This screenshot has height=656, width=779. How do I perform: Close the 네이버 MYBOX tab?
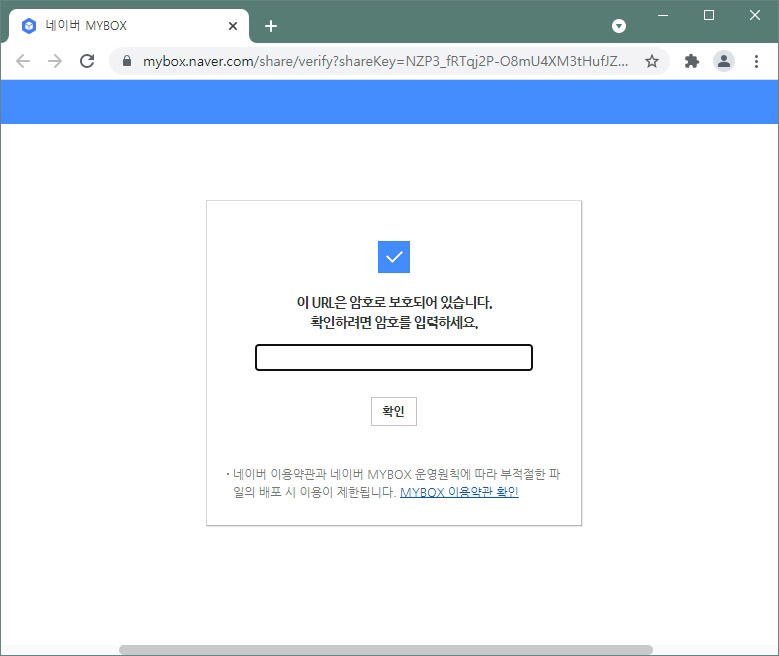(233, 26)
